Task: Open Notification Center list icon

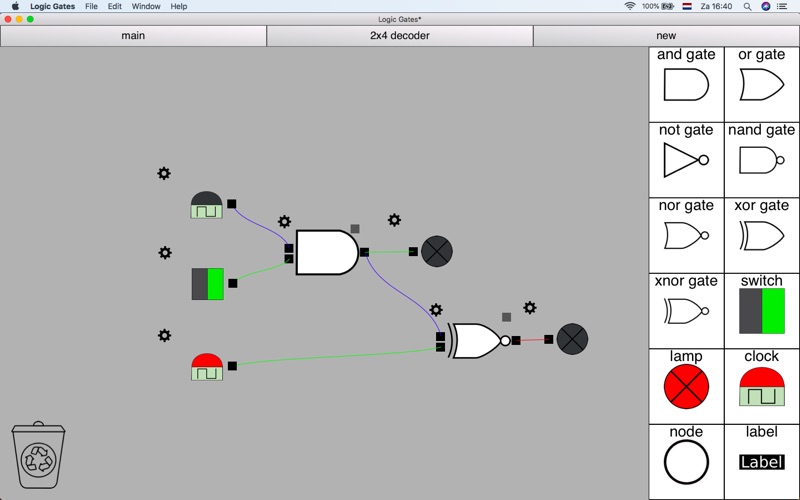Action: [x=782, y=6]
